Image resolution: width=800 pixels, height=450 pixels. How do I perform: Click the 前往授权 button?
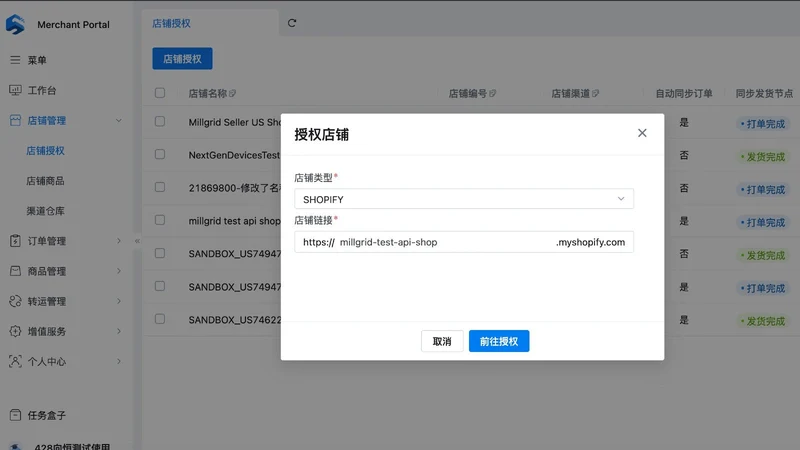pos(499,341)
